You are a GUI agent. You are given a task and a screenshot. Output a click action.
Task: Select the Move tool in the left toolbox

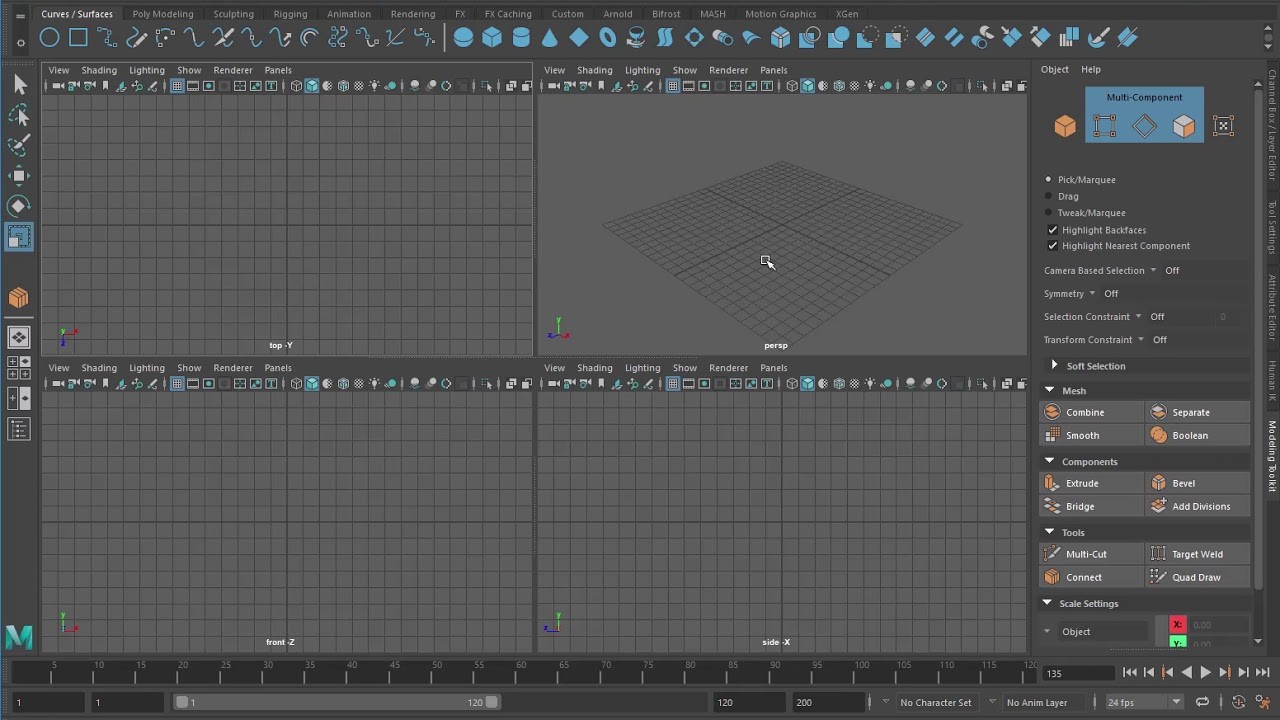click(x=19, y=176)
